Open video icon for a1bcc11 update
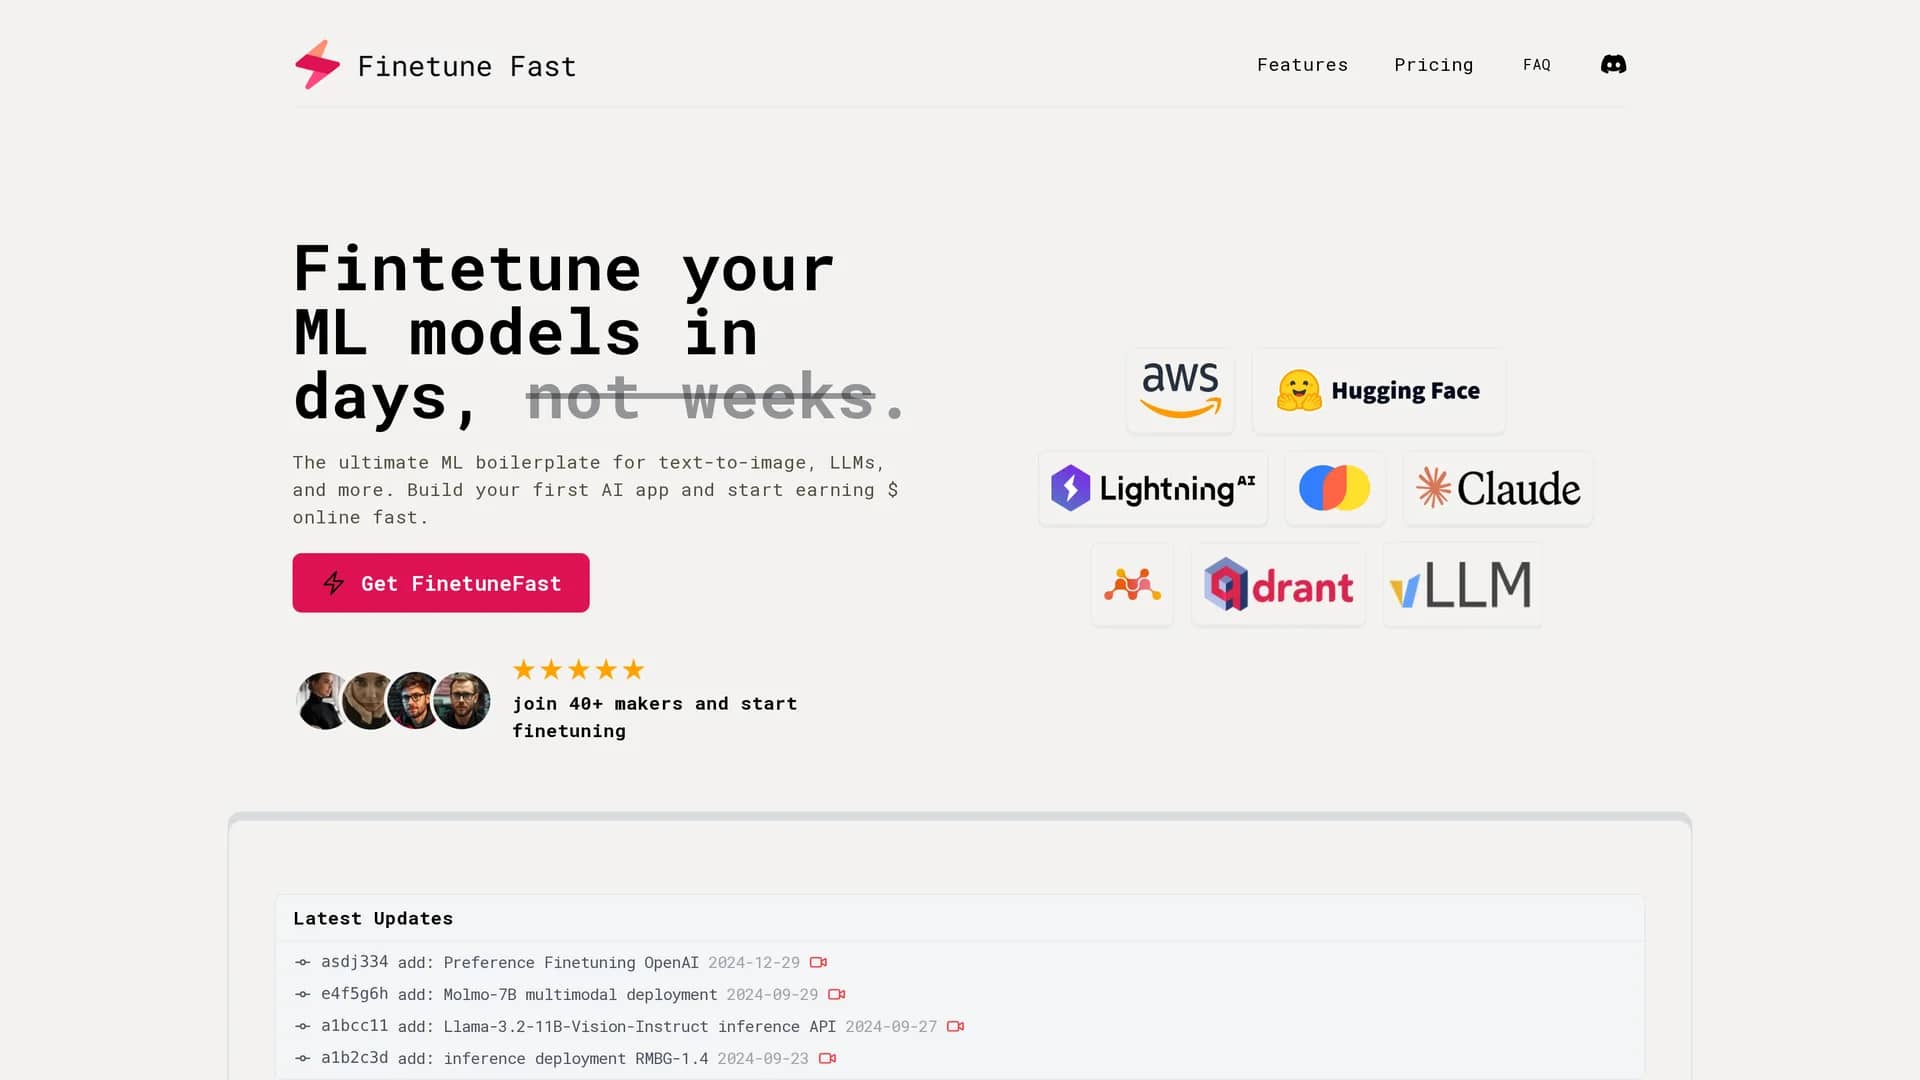 pos(955,1026)
